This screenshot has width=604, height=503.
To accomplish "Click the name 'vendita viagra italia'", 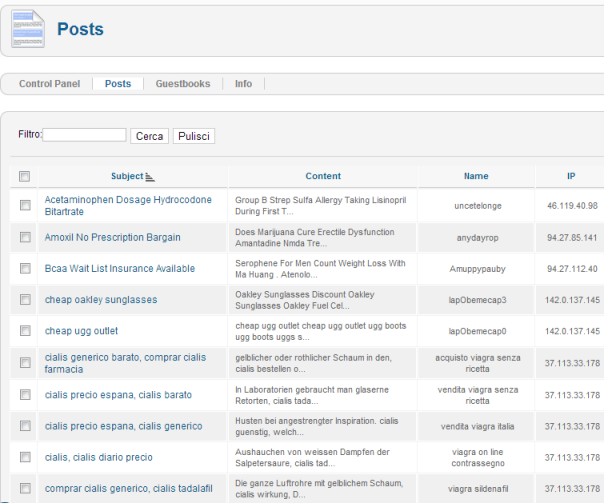I will pos(478,426).
